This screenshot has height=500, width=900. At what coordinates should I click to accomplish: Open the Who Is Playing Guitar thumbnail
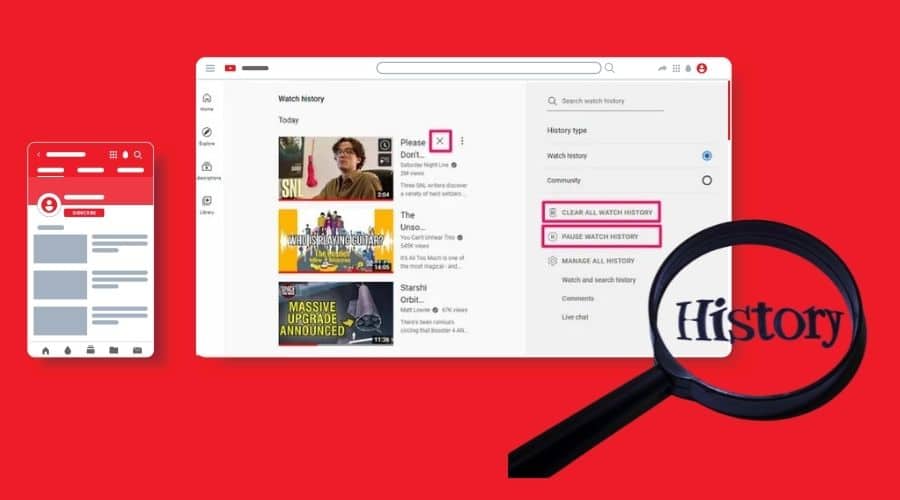pos(336,241)
